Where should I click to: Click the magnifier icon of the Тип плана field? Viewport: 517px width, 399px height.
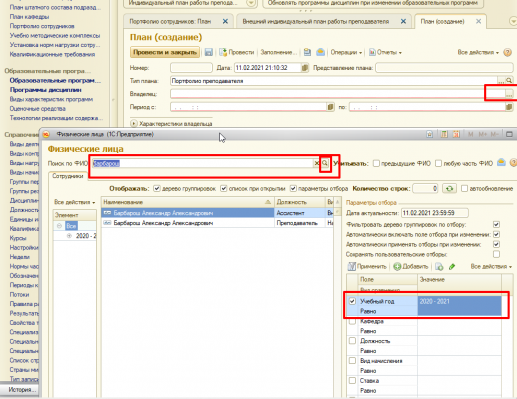[x=509, y=81]
